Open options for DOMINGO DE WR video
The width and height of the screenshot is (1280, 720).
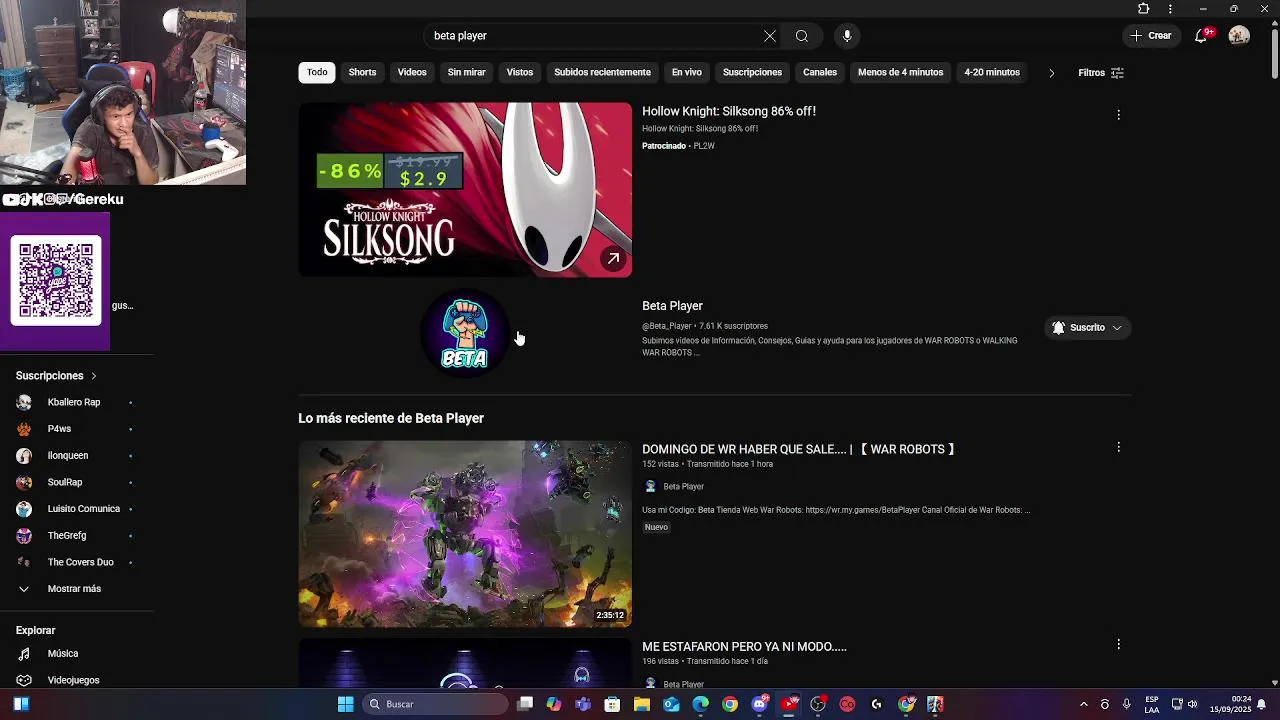1118,447
